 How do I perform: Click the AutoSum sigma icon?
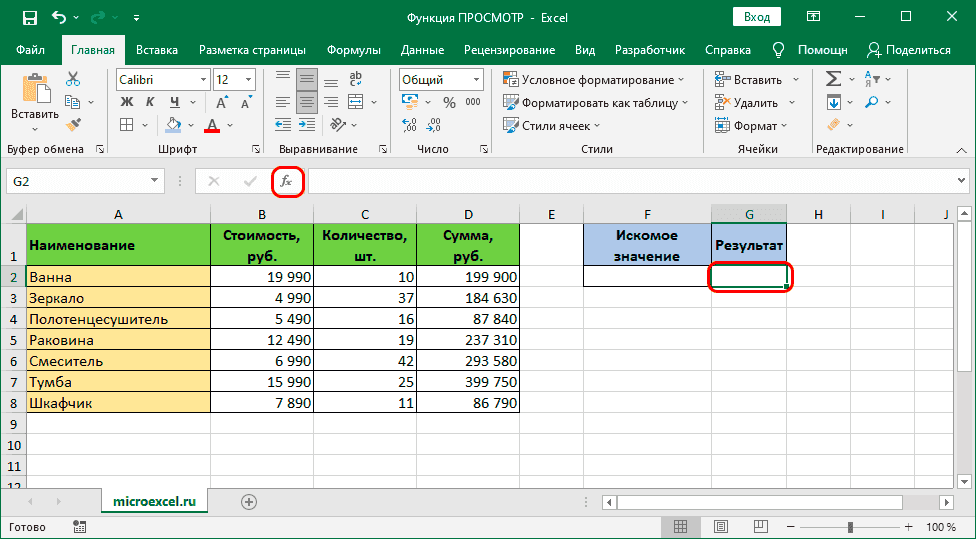(x=833, y=80)
